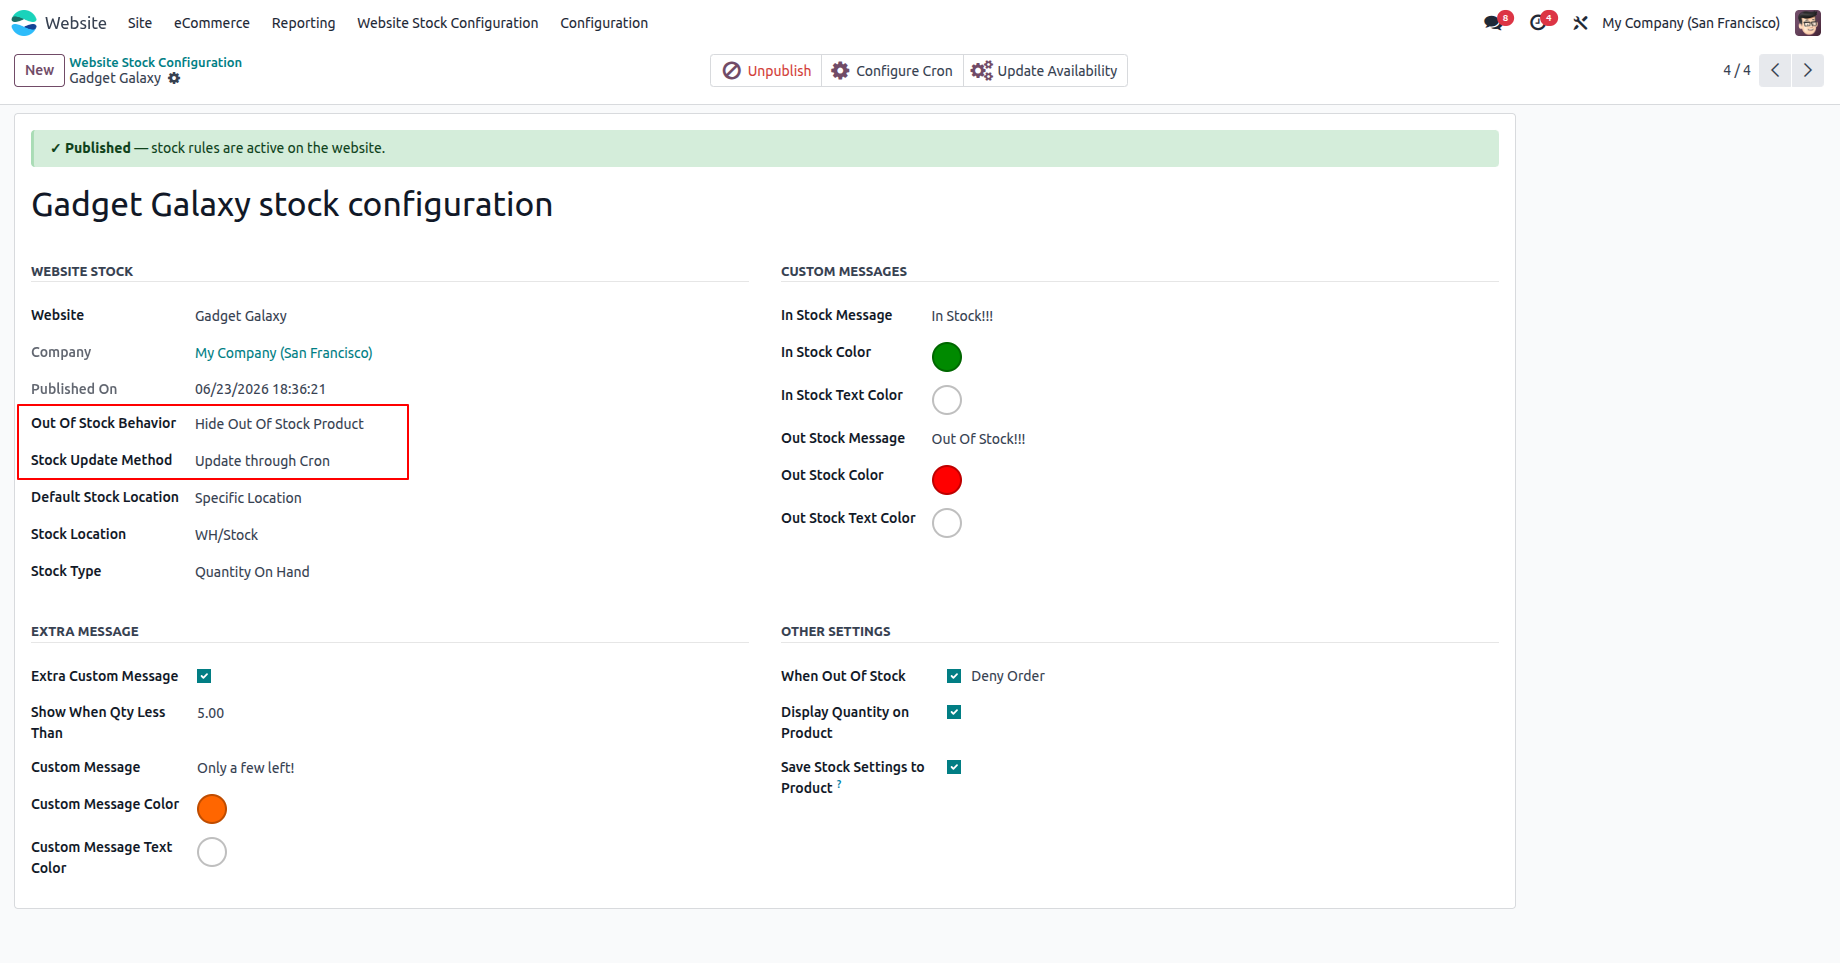Open the Website Stock Configuration menu
The height and width of the screenshot is (963, 1840).
pyautogui.click(x=448, y=23)
